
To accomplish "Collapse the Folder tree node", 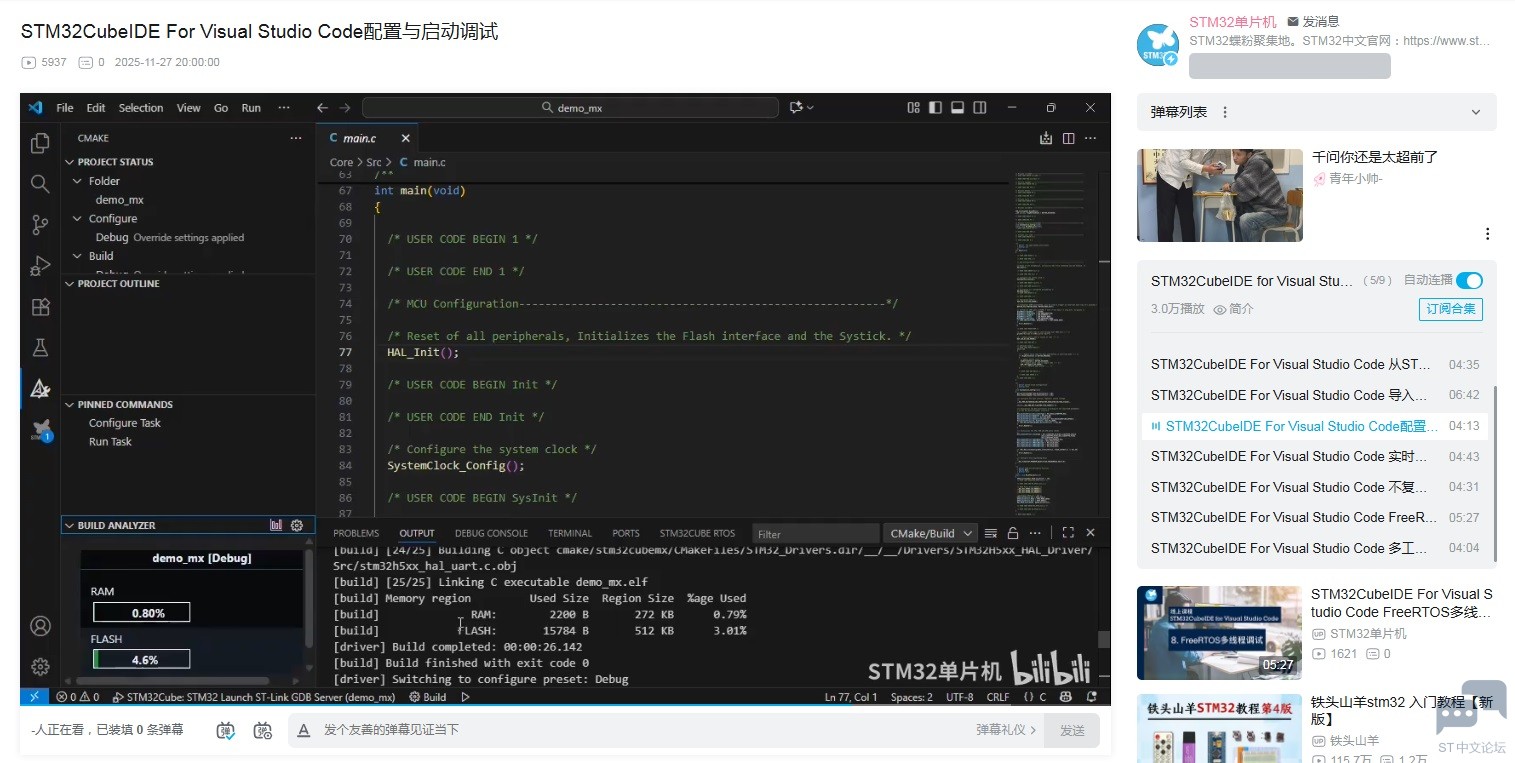I will point(78,181).
